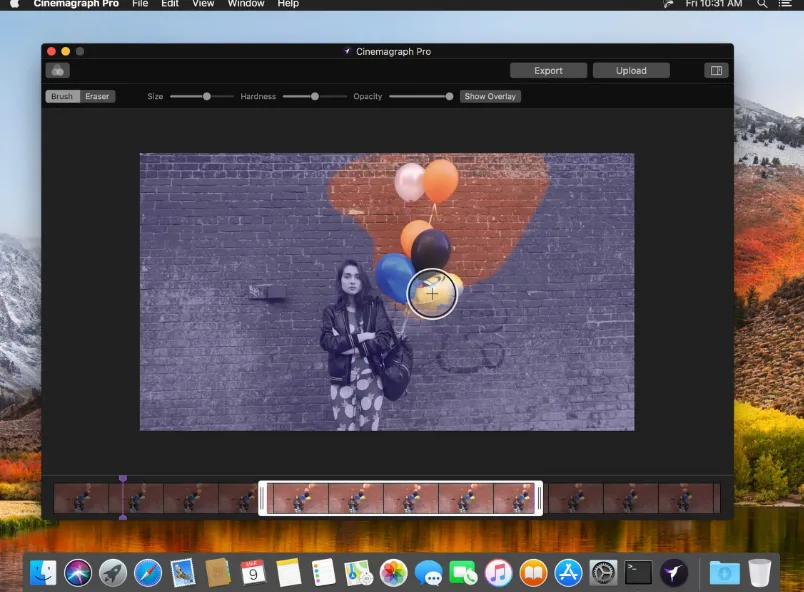
Task: Launch Siri from the Dock
Action: click(78, 573)
